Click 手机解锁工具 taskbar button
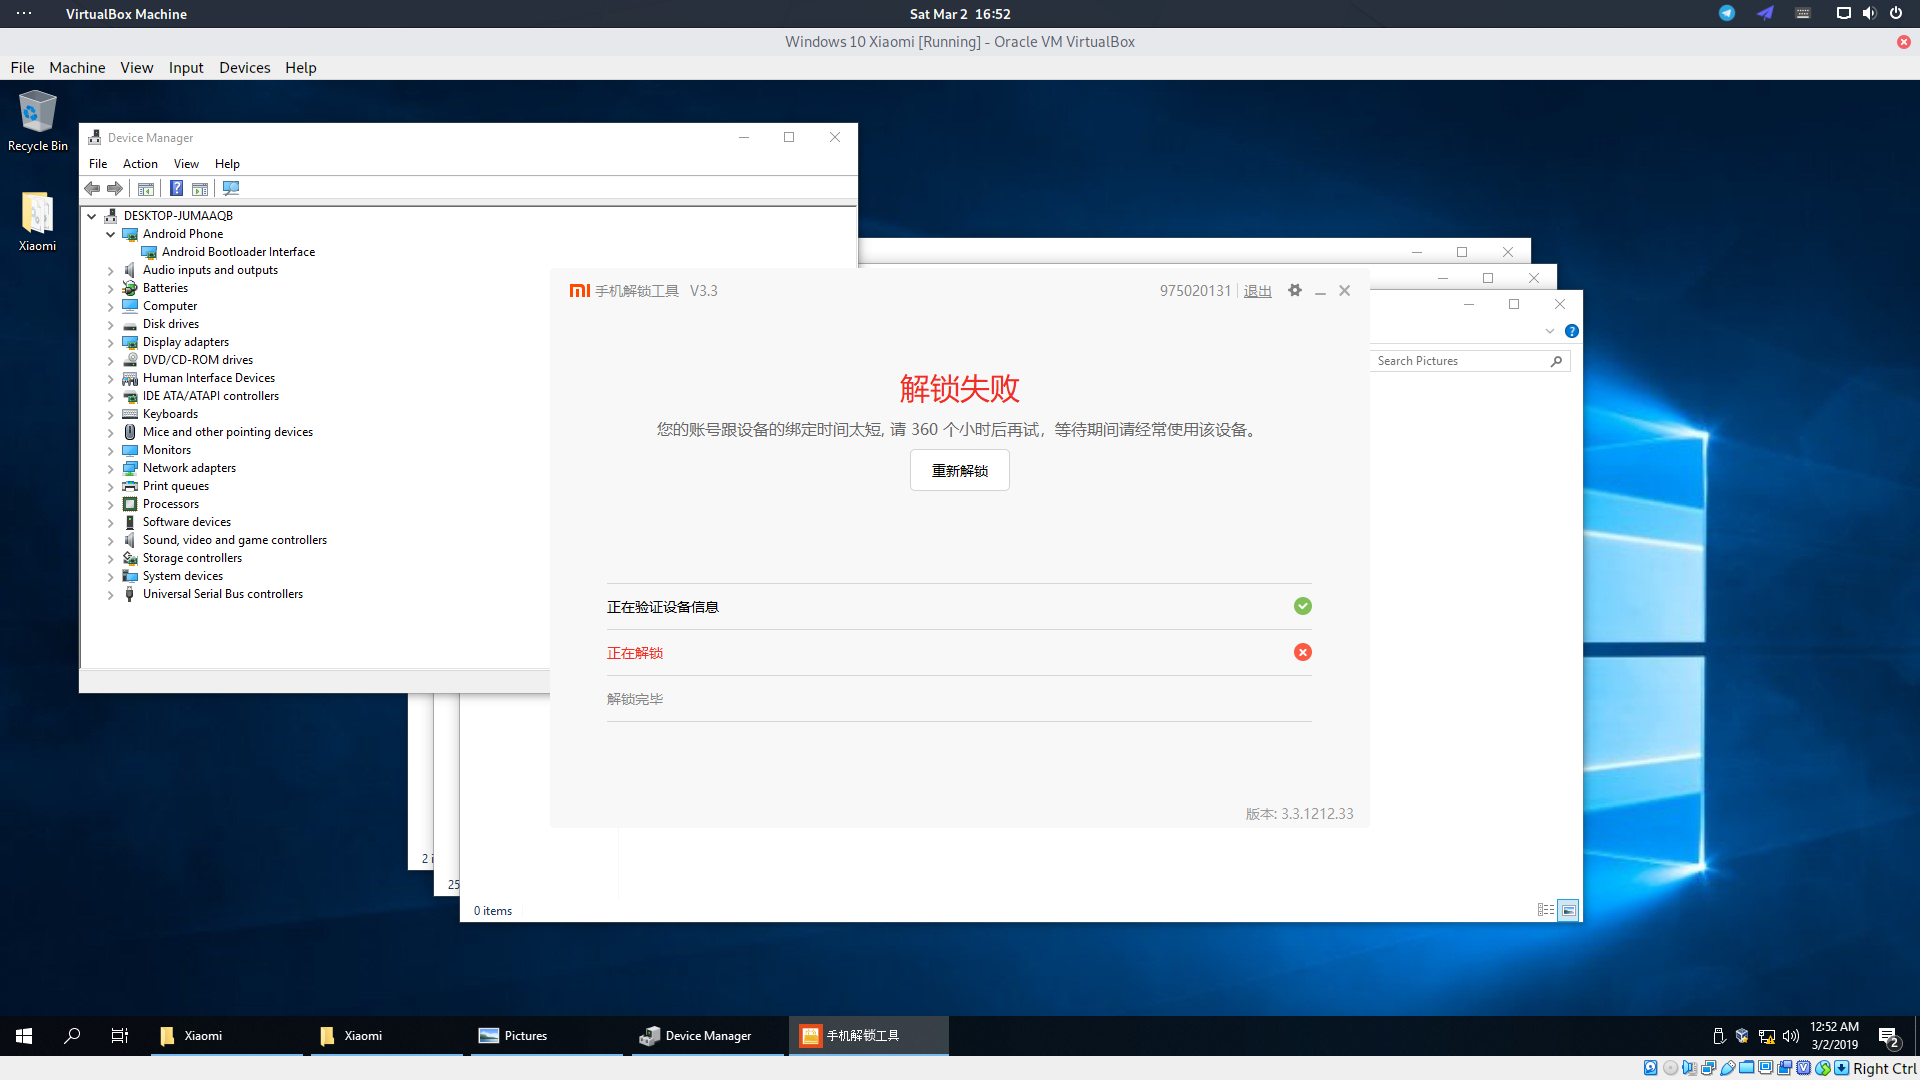The height and width of the screenshot is (1080, 1920). tap(869, 1036)
